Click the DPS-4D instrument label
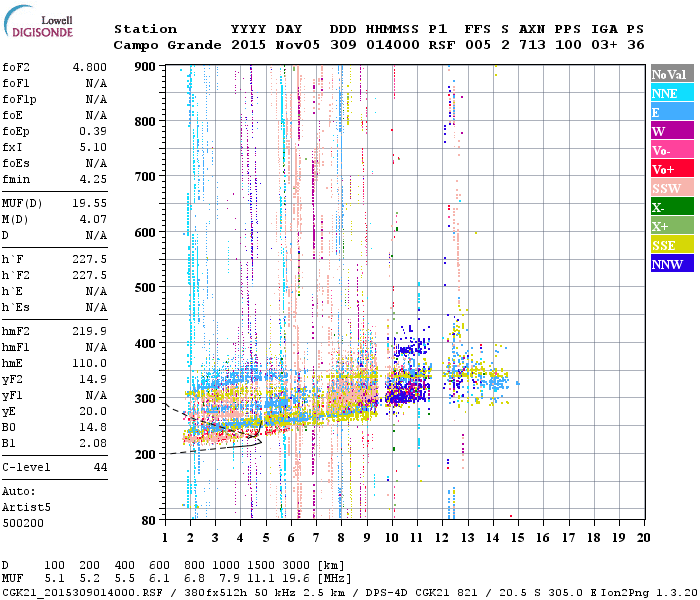 pos(387,593)
